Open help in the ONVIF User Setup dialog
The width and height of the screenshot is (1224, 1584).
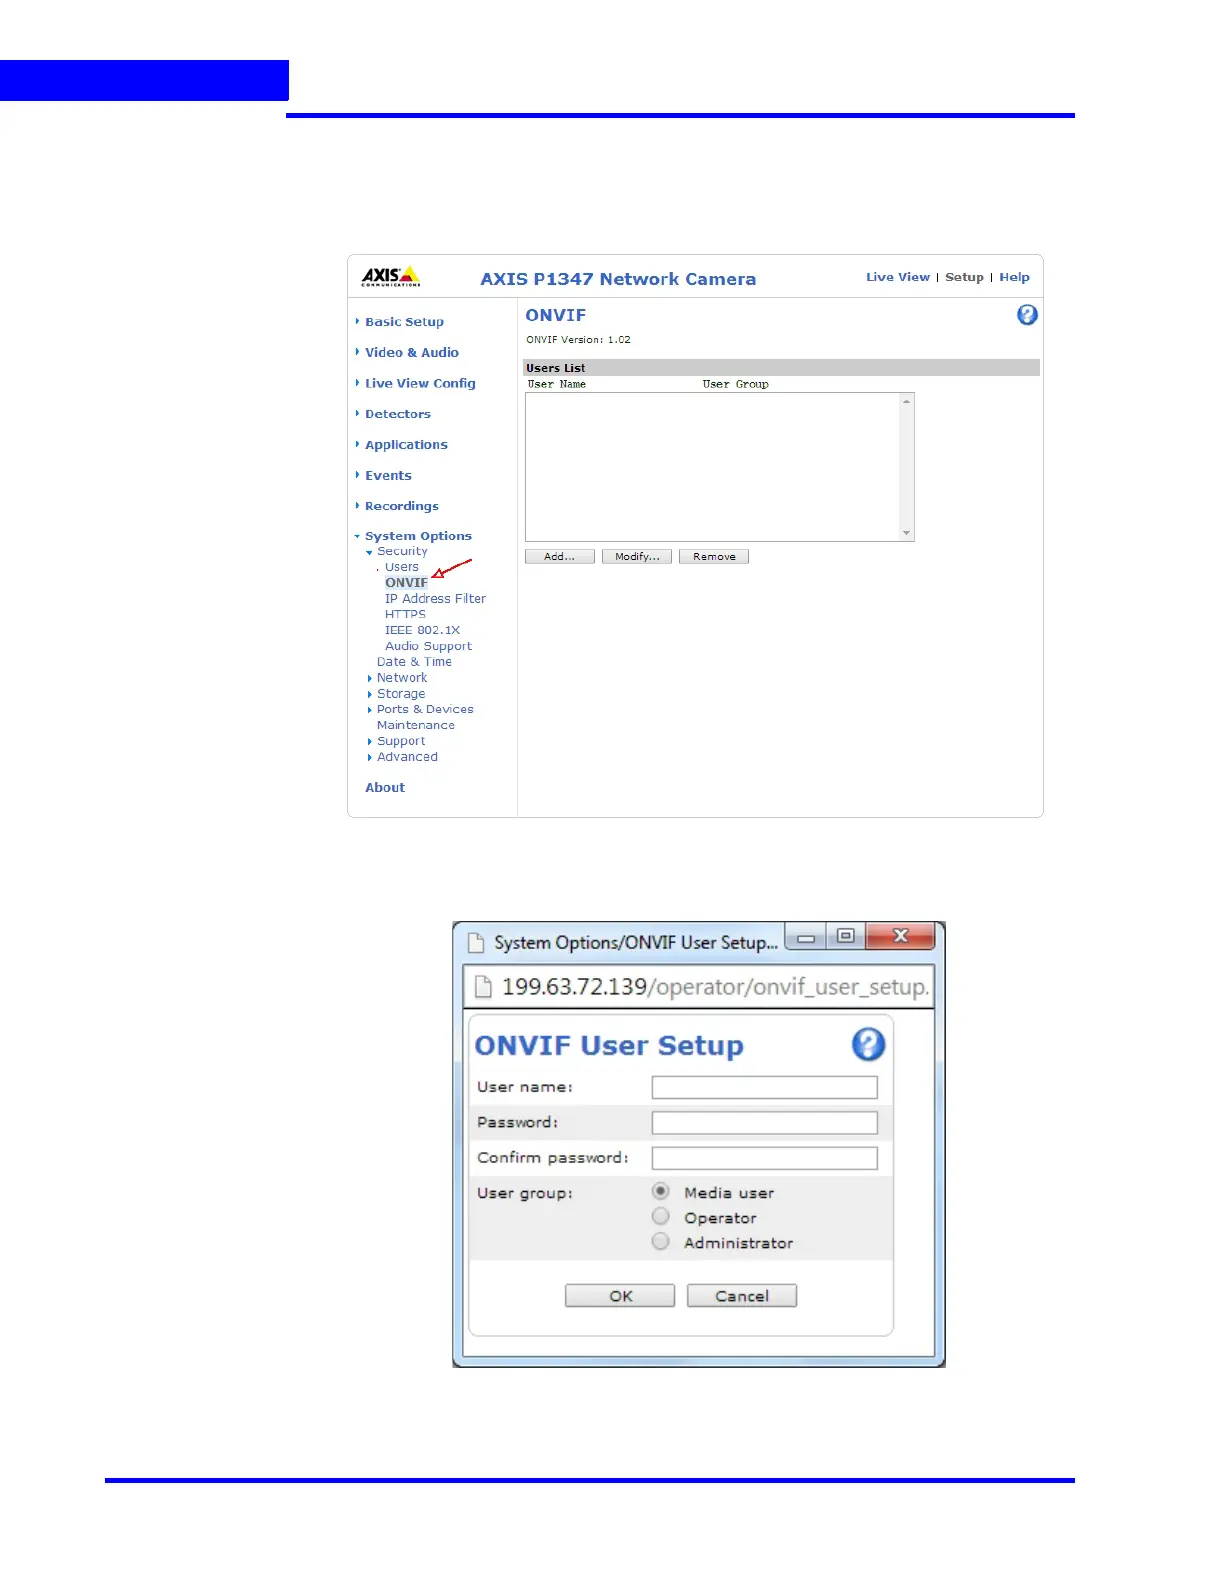pos(868,1045)
